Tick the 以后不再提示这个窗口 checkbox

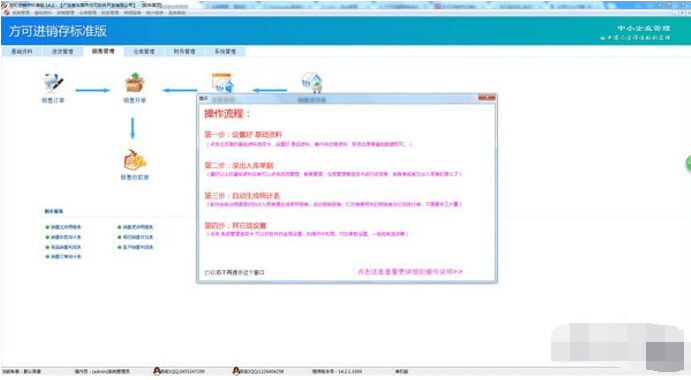(x=207, y=273)
